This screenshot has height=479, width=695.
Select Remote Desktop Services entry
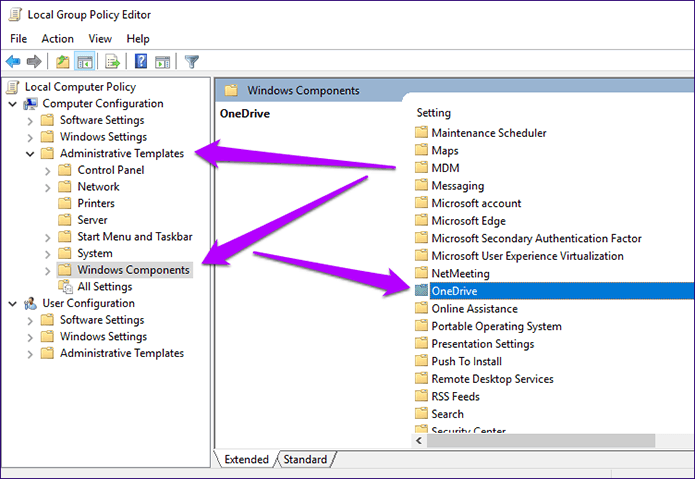pos(492,379)
